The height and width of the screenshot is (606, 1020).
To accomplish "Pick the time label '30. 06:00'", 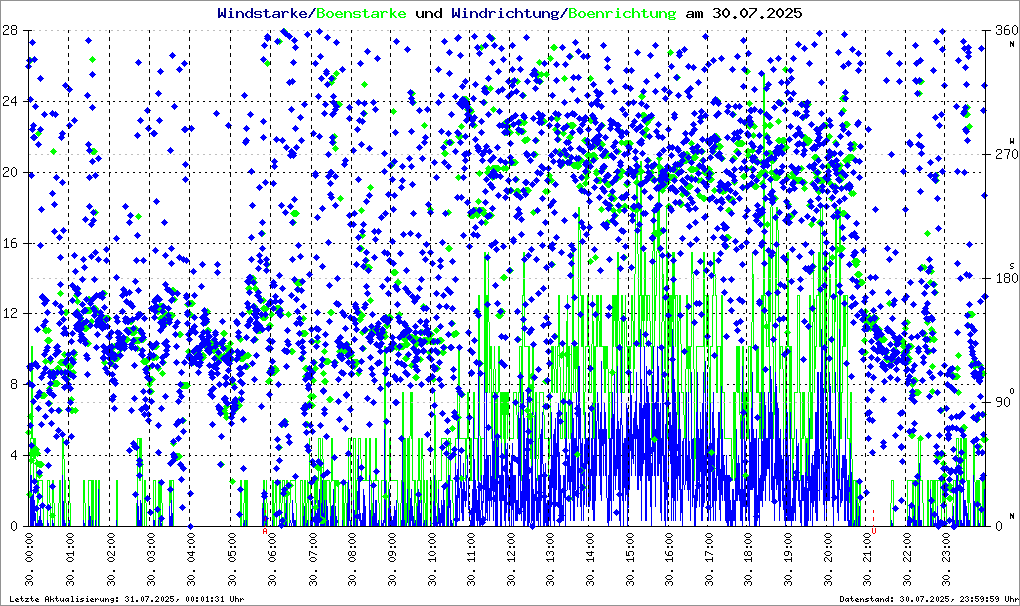I will click(271, 559).
